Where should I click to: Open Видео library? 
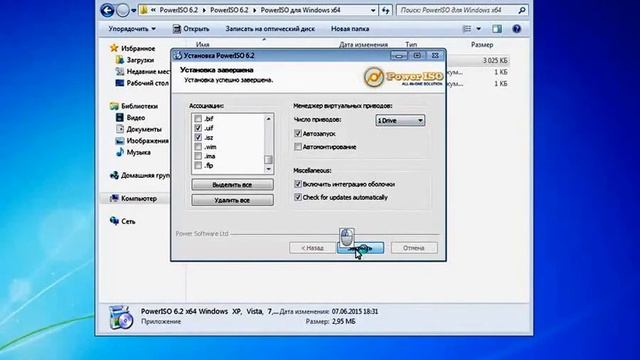[x=131, y=118]
